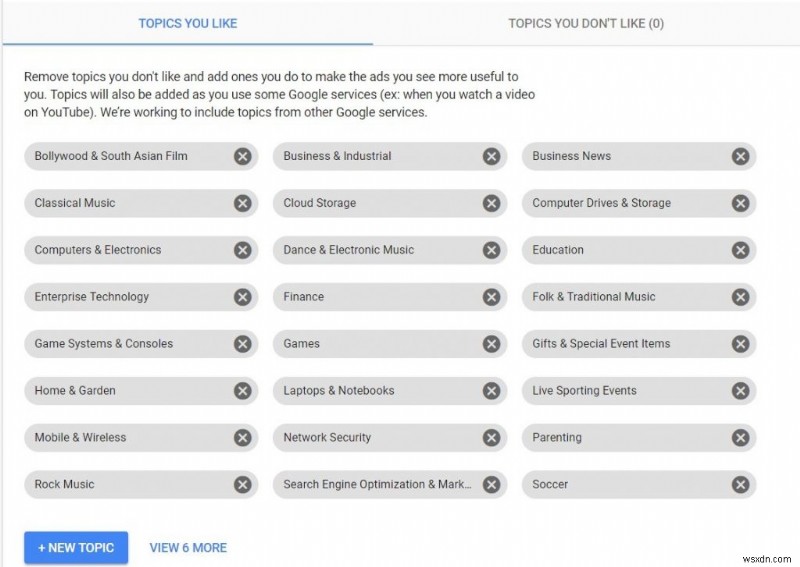The height and width of the screenshot is (567, 800).
Task: Remove Dance & Electronic Music topic
Action: click(491, 250)
